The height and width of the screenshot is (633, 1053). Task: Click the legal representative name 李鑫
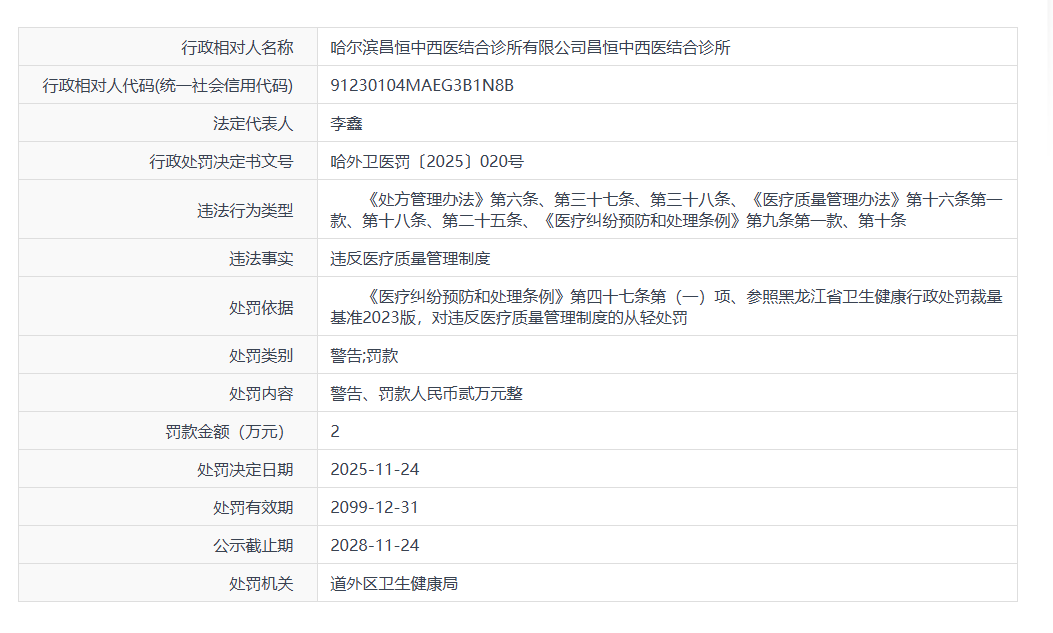[346, 123]
